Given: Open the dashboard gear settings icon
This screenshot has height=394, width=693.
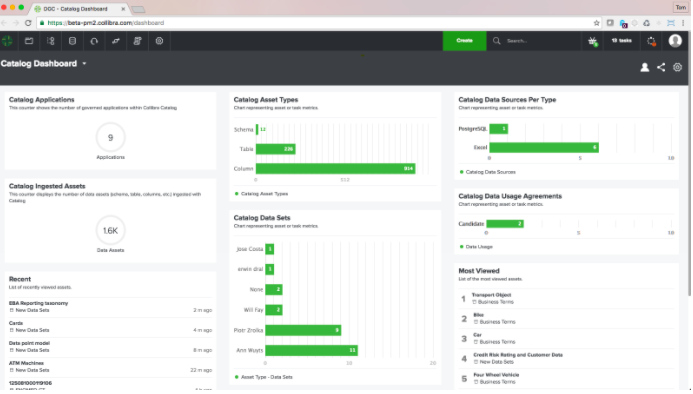Looking at the screenshot, I should coord(678,67).
